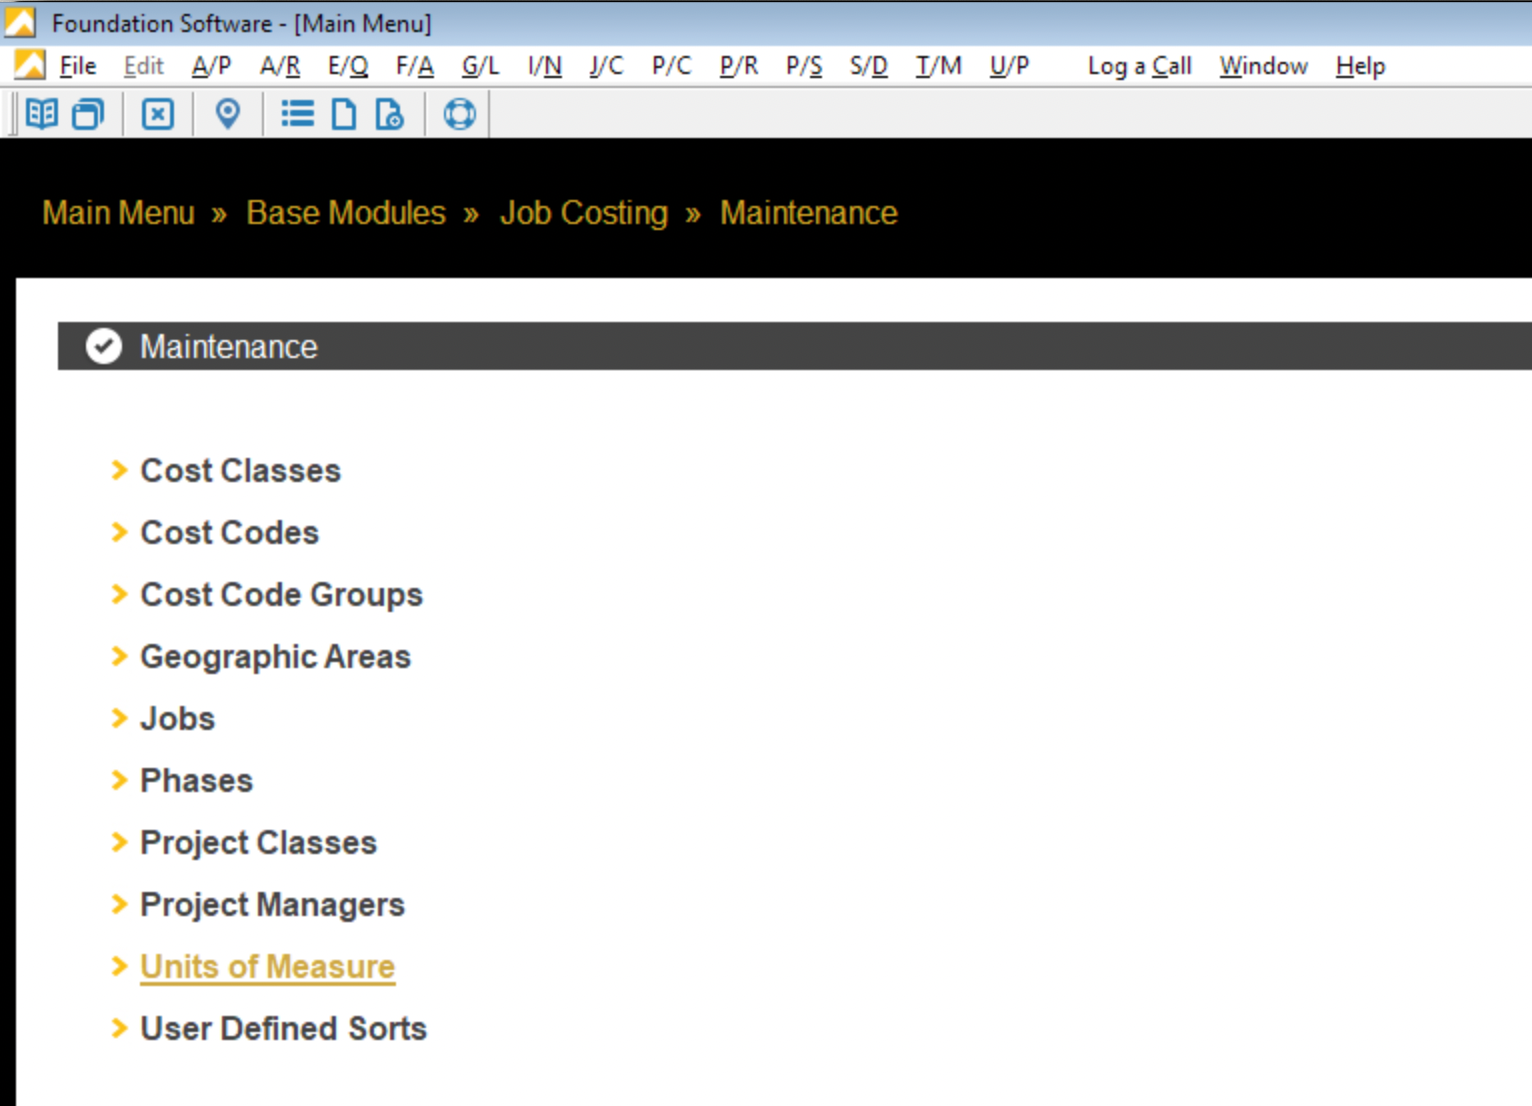Open Cost Code Groups

pos(282,594)
